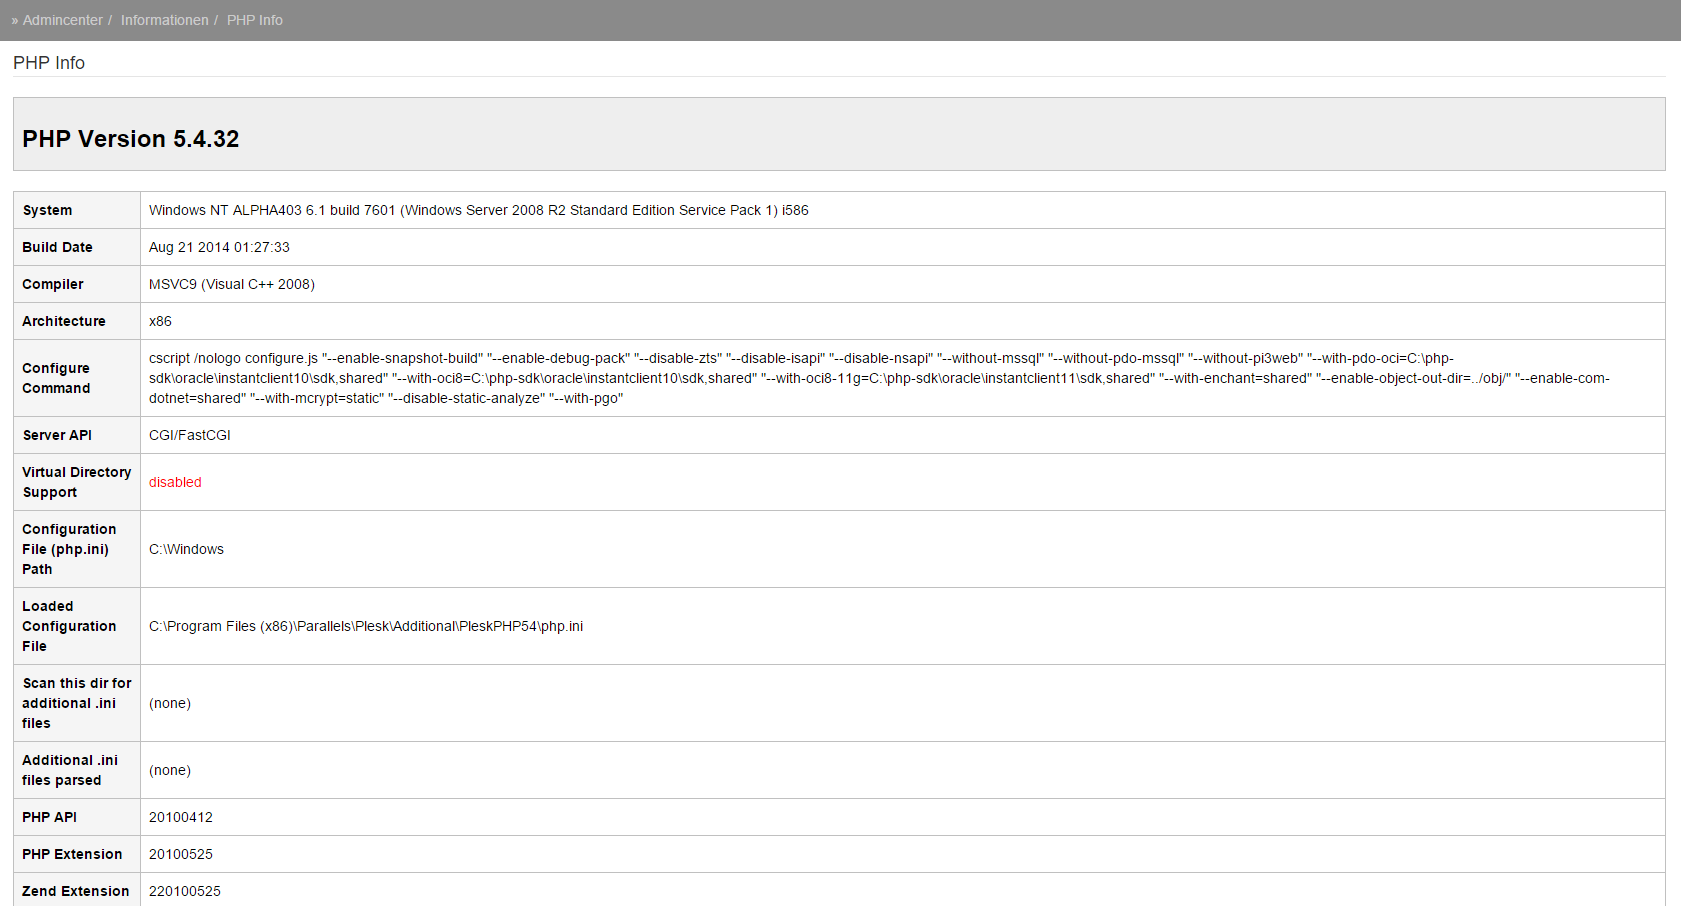Select the PleskPHP54\php.ini path value
Viewport: 1681px width, 906px height.
click(x=366, y=626)
